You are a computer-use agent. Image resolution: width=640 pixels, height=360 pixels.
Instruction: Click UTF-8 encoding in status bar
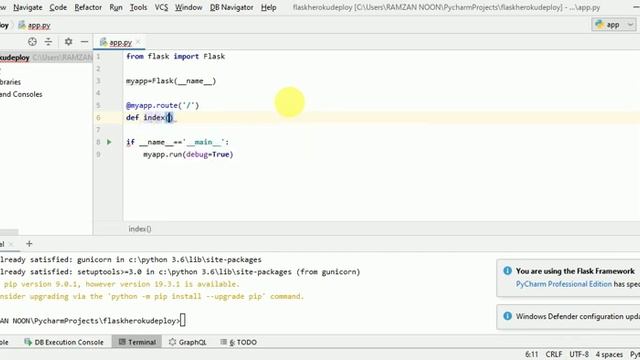pyautogui.click(x=579, y=354)
